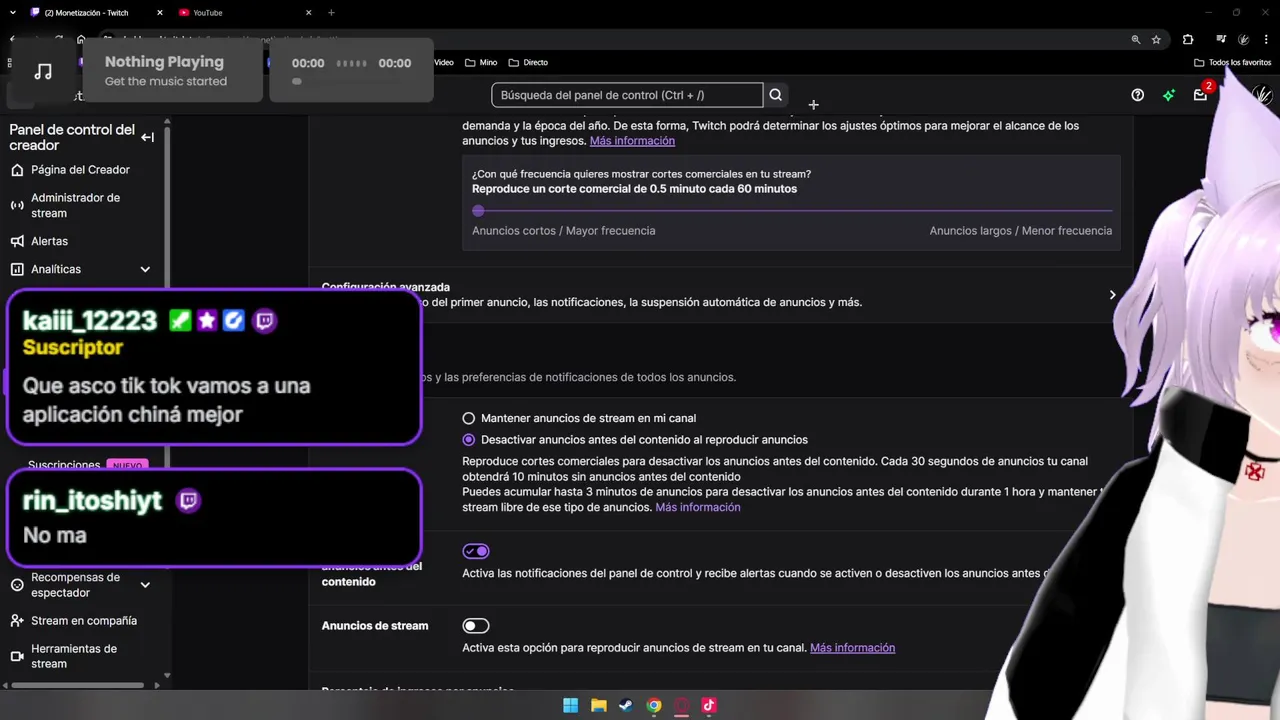Click the browser media control icon
Image resolution: width=1280 pixels, height=720 pixels.
(1221, 40)
